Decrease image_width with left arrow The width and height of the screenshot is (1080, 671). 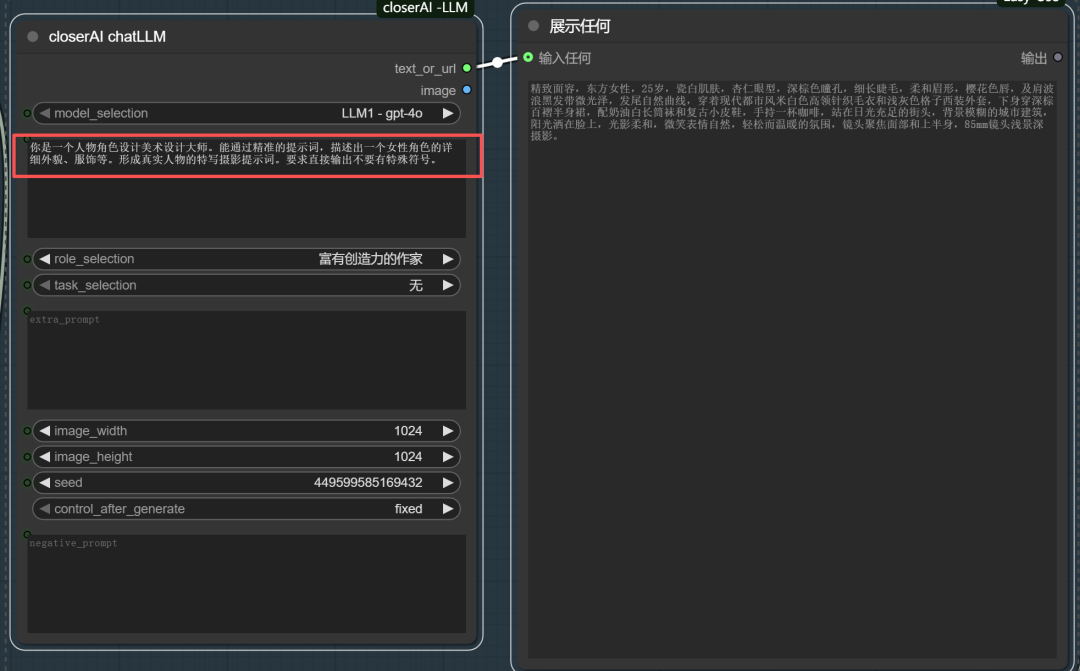(x=45, y=431)
